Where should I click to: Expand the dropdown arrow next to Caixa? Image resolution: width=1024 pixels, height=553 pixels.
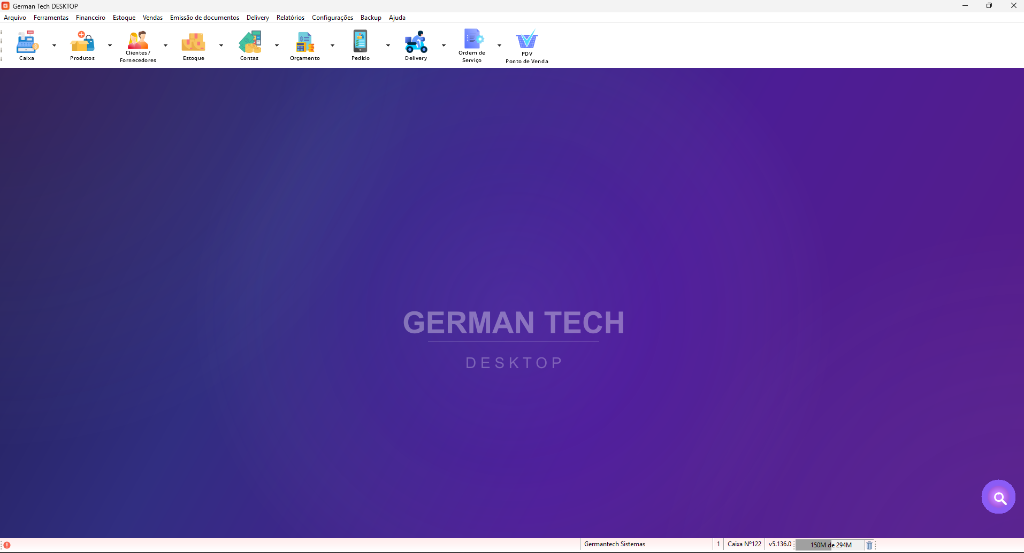click(x=54, y=45)
